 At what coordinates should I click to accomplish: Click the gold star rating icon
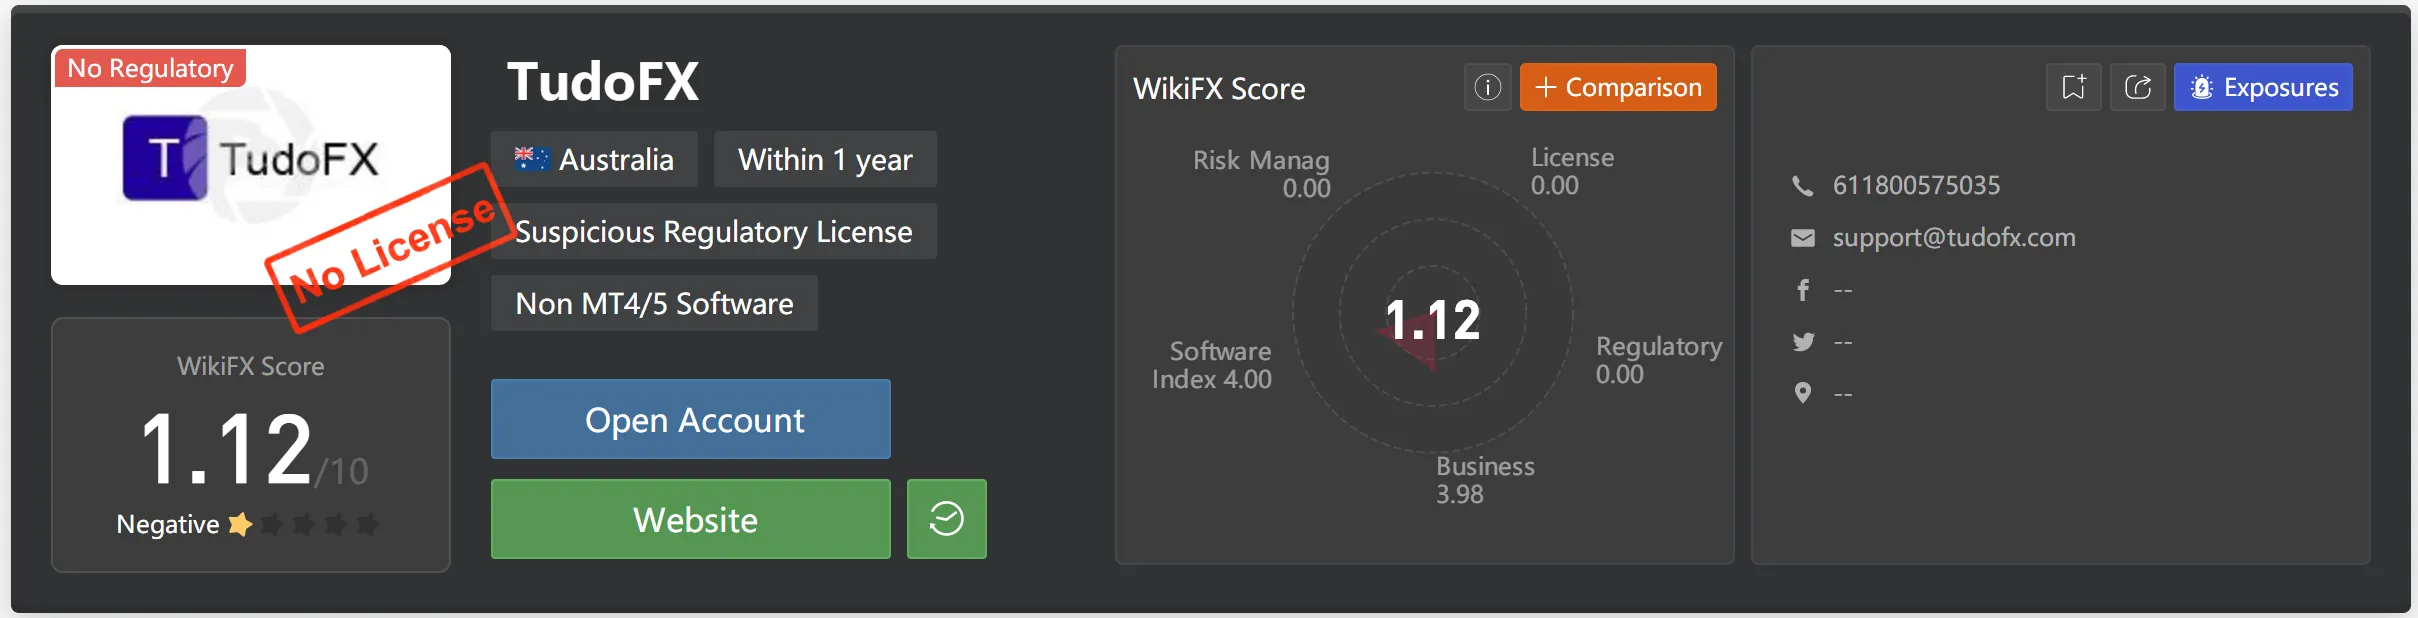240,524
